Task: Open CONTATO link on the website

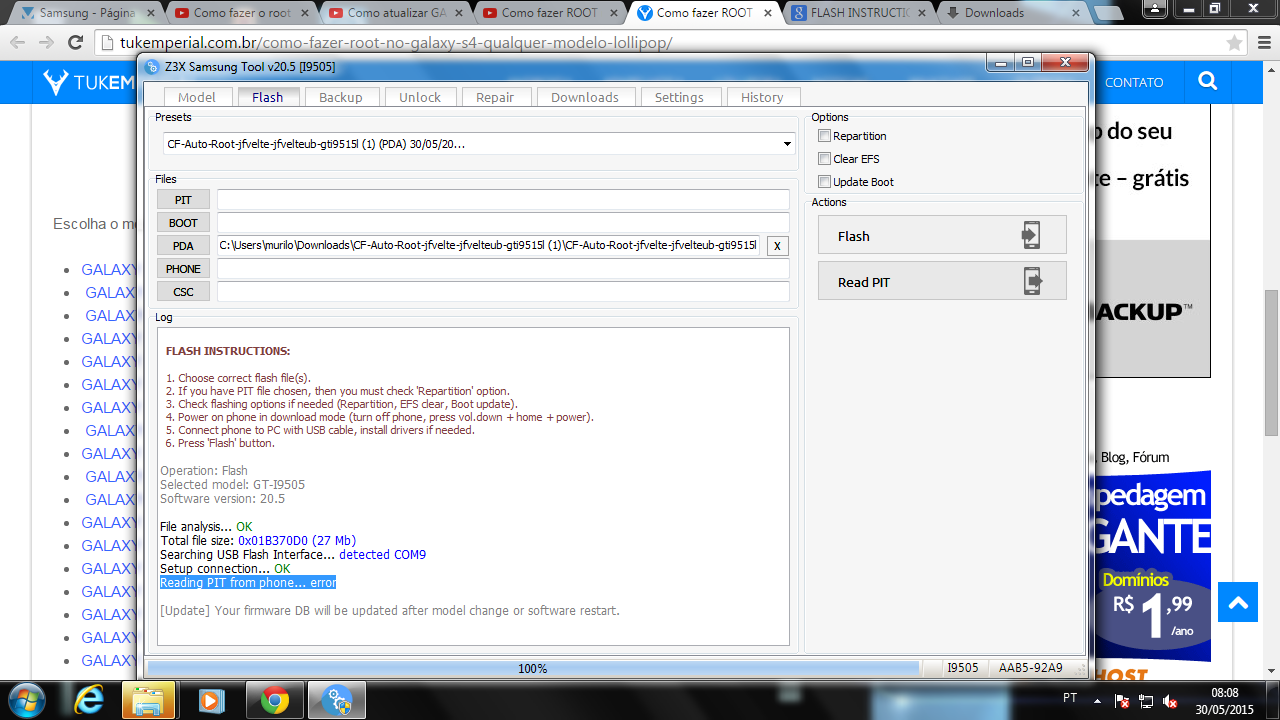Action: pyautogui.click(x=1134, y=83)
